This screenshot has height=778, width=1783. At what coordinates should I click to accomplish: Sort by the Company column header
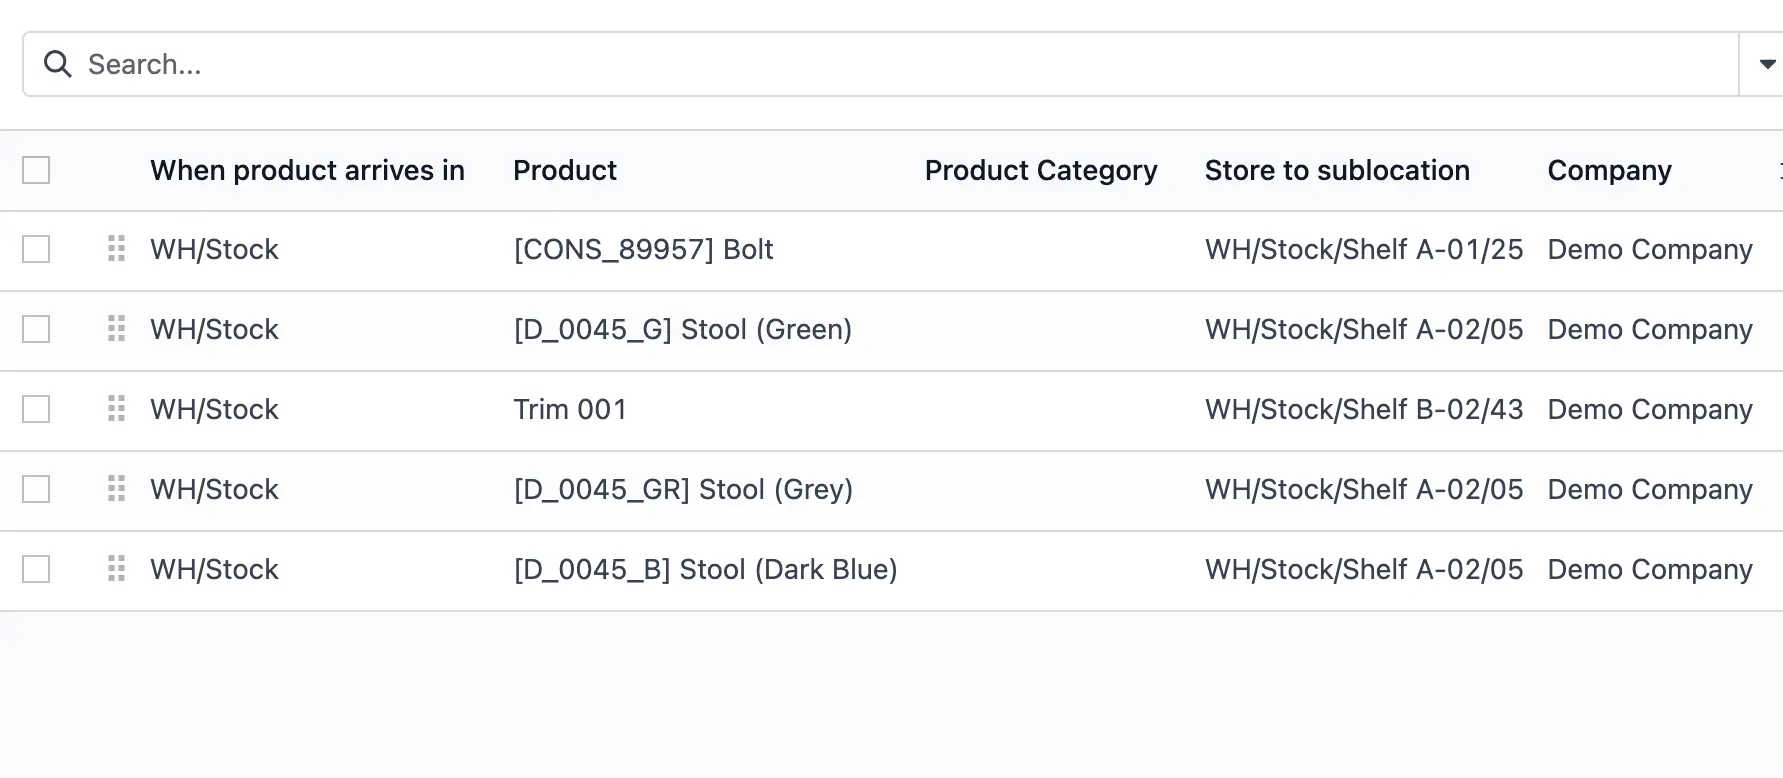(1609, 170)
